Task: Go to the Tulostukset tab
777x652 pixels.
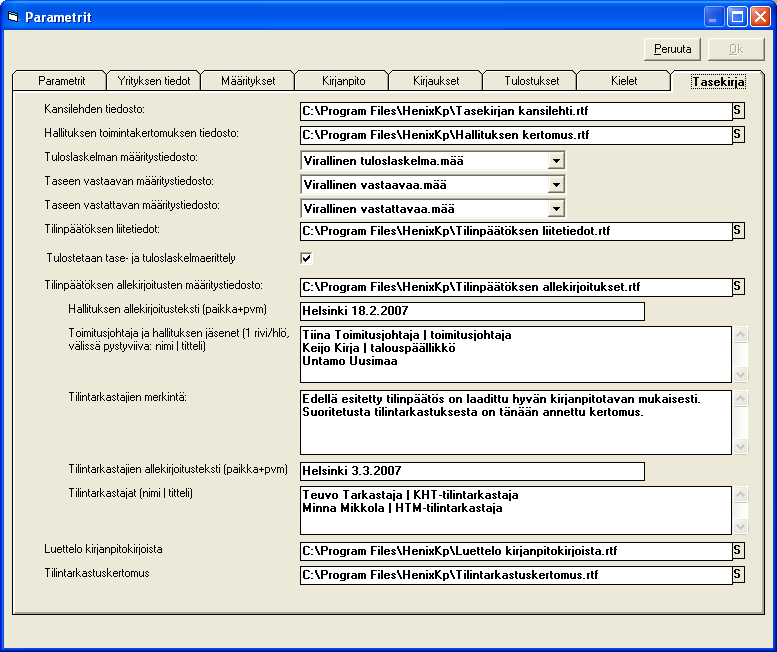Action: pyautogui.click(x=531, y=81)
